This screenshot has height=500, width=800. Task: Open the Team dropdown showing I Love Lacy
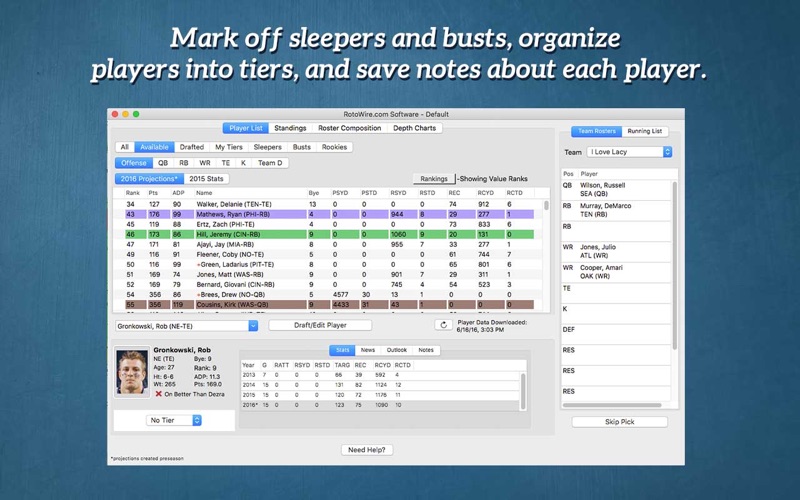coord(629,152)
